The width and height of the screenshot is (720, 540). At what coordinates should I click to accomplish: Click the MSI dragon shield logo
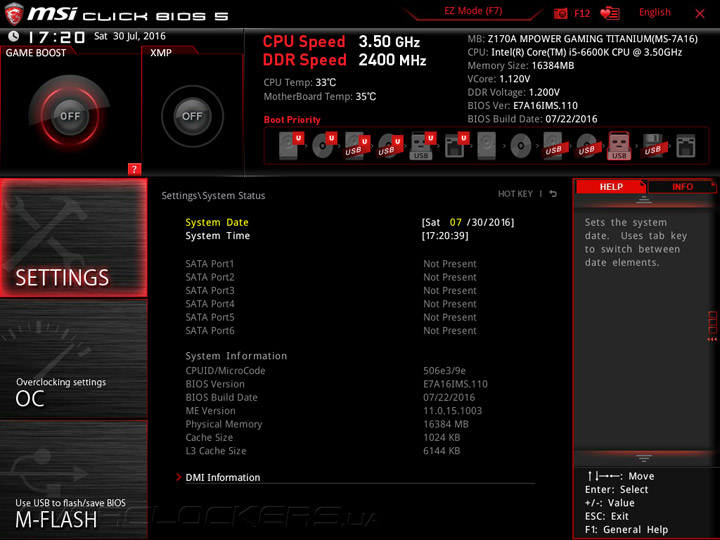click(14, 14)
